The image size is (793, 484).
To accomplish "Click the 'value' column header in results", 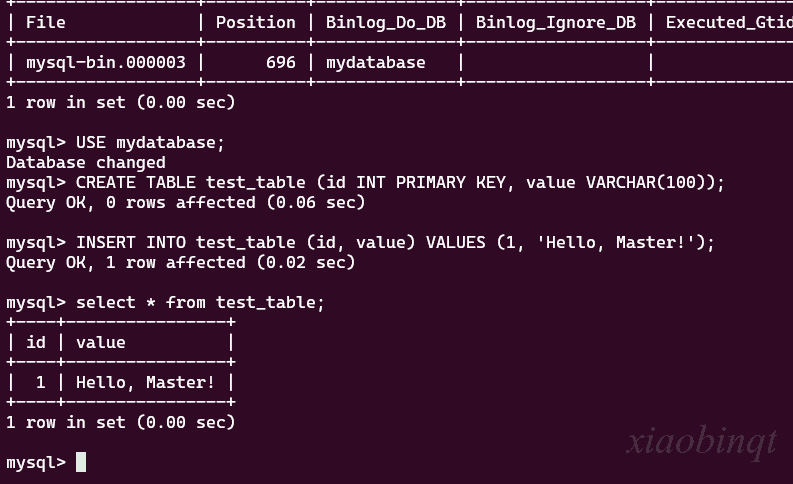I will (x=101, y=342).
